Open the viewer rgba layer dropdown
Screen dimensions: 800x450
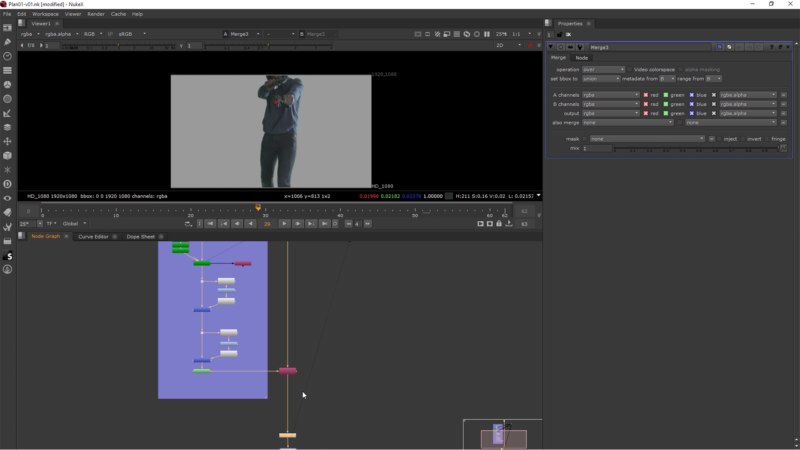point(30,34)
